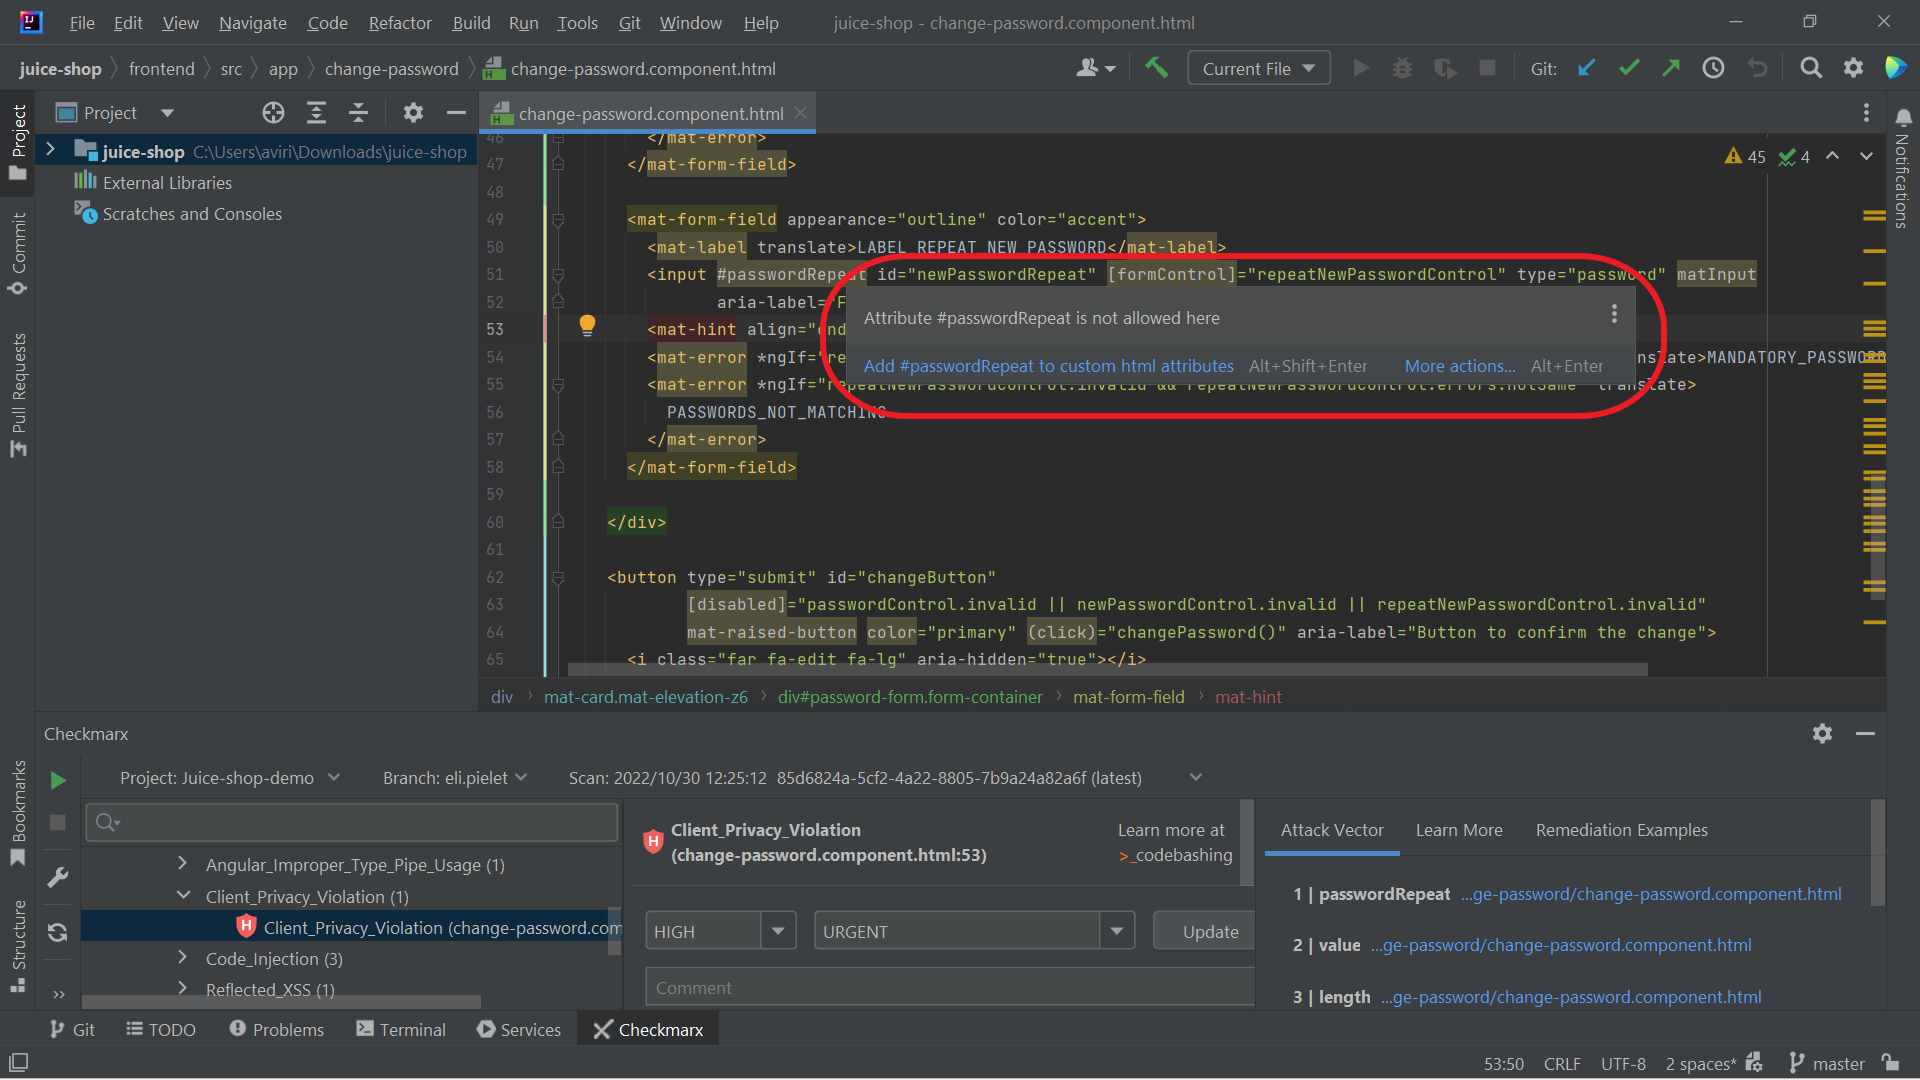Click the Git push arrow icon

click(x=1671, y=68)
